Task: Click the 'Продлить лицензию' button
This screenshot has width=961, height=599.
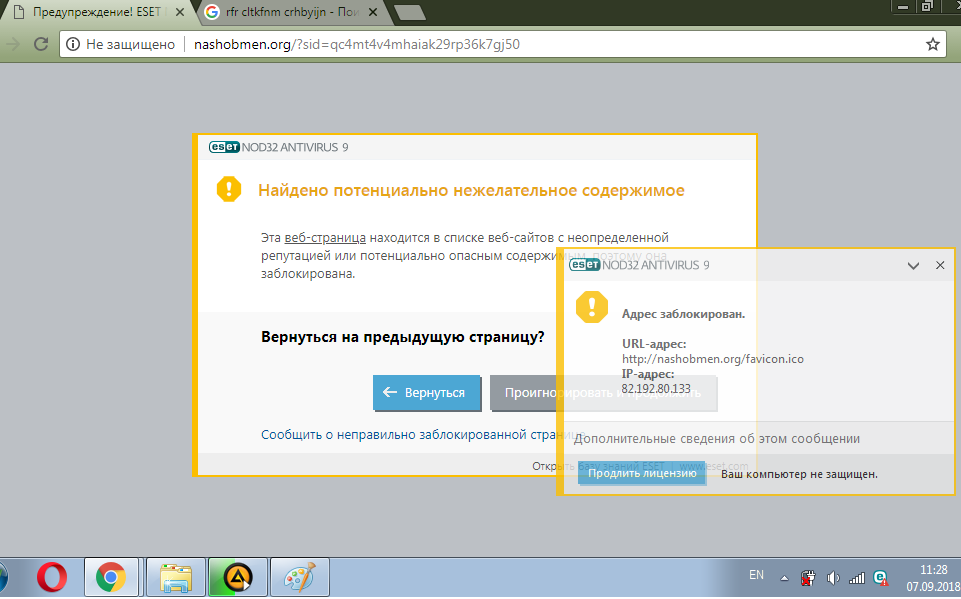Action: [x=642, y=474]
